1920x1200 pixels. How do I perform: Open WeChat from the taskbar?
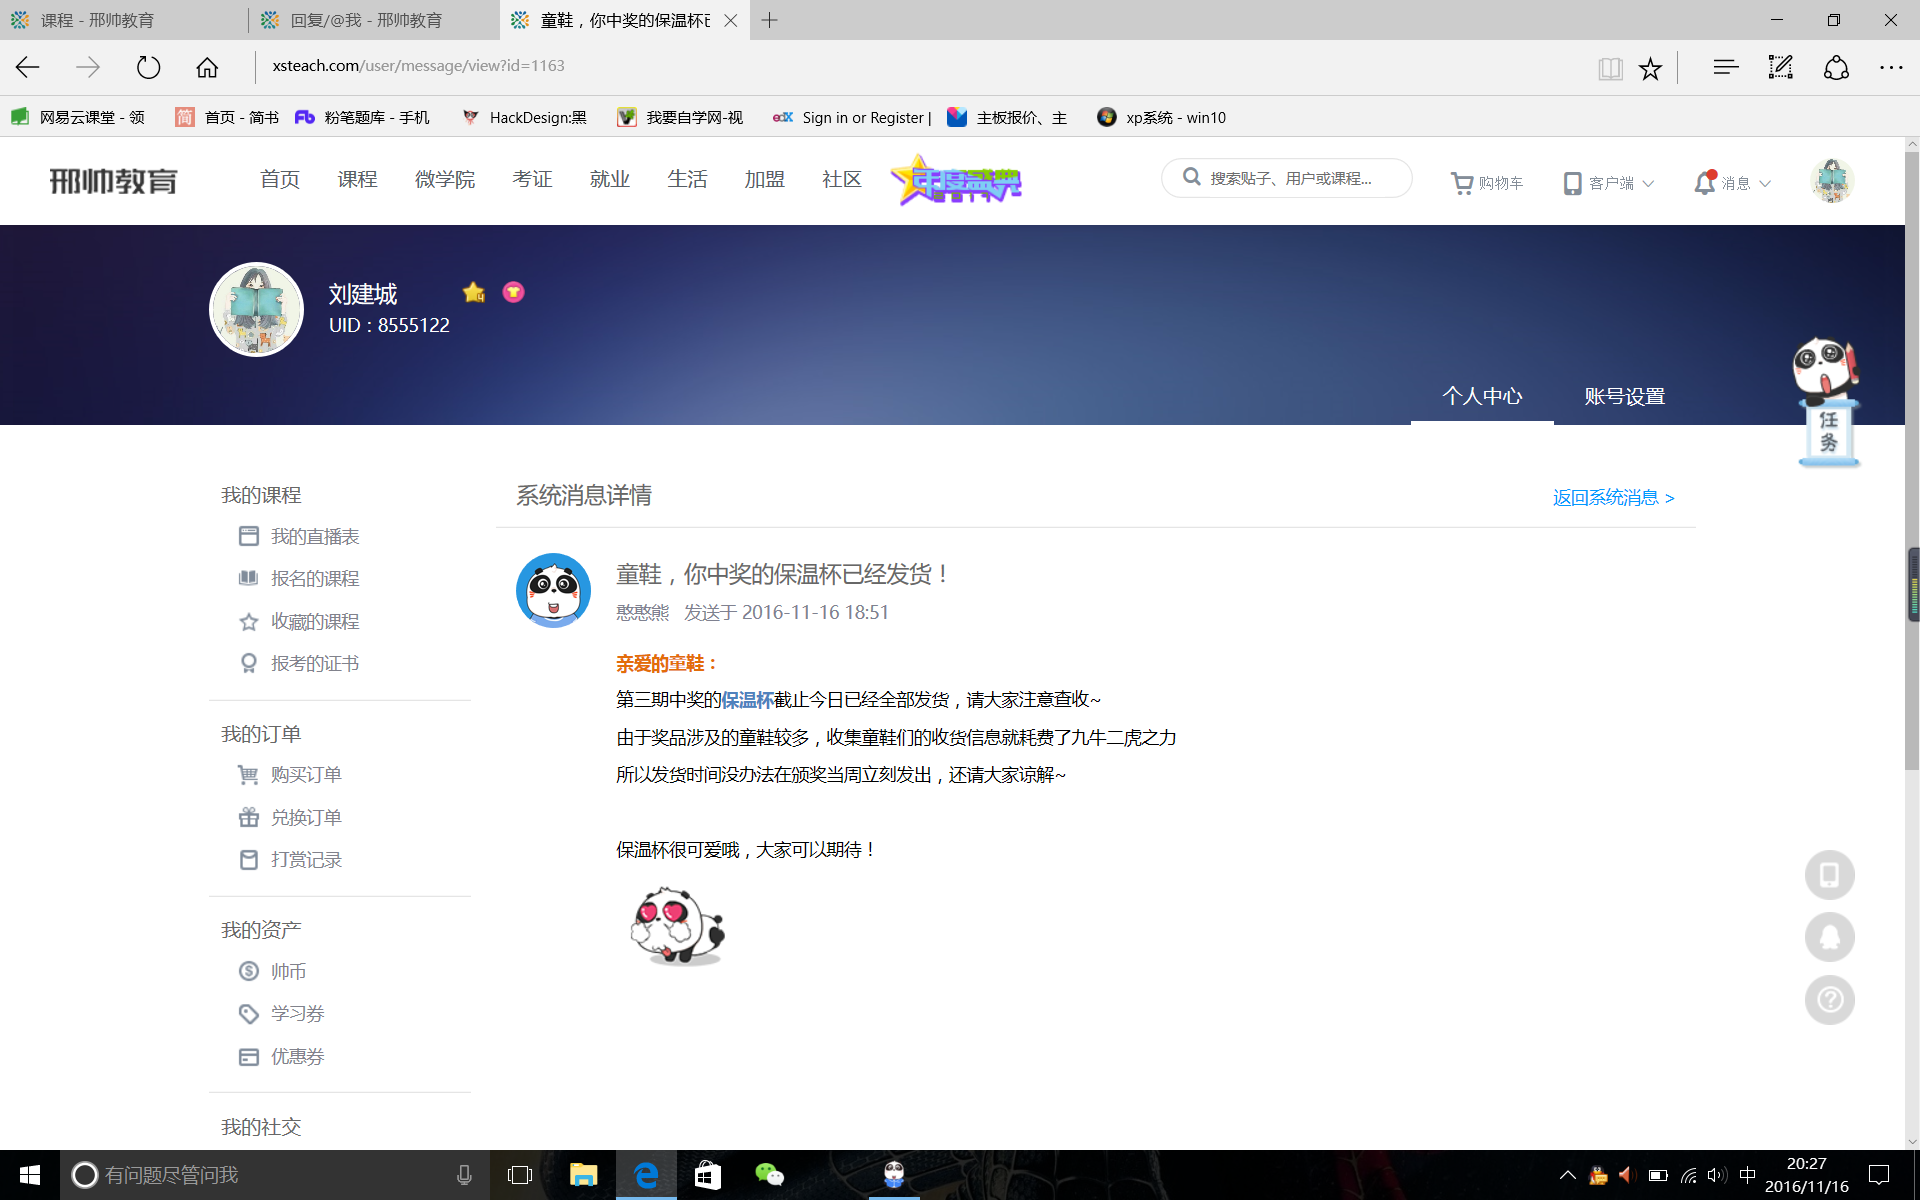click(768, 1176)
